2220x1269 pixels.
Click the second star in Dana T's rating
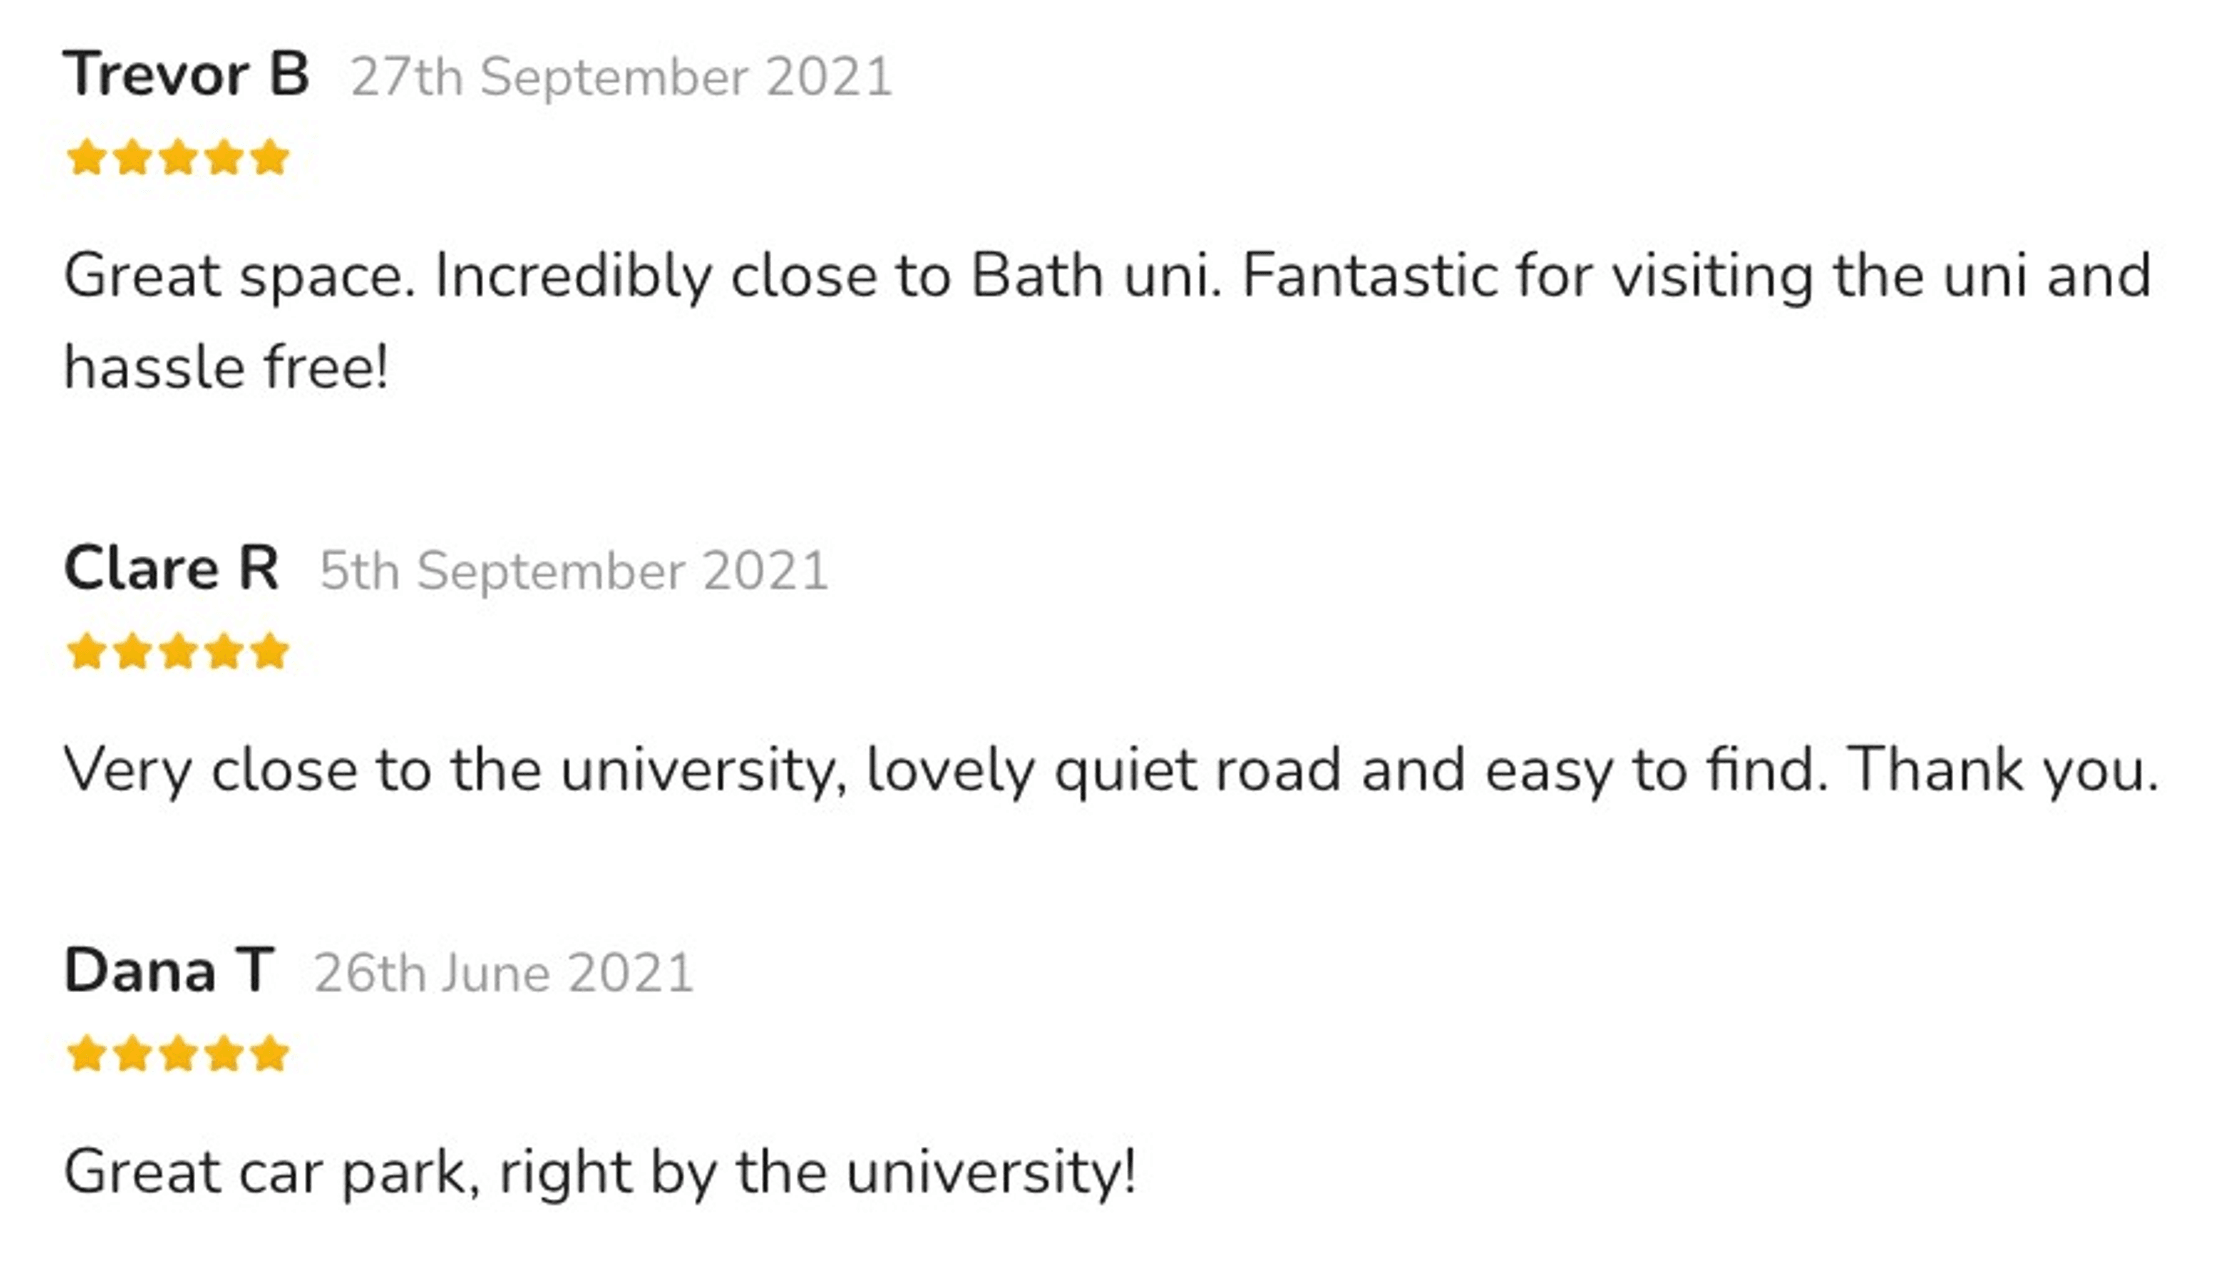(132, 1054)
